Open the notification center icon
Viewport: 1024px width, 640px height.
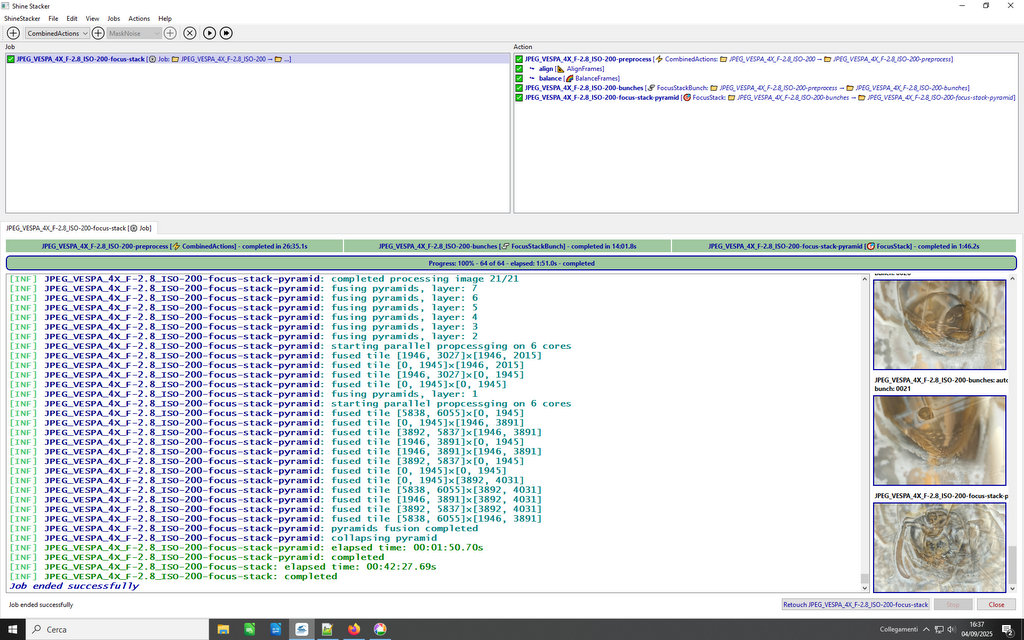[x=1008, y=630]
